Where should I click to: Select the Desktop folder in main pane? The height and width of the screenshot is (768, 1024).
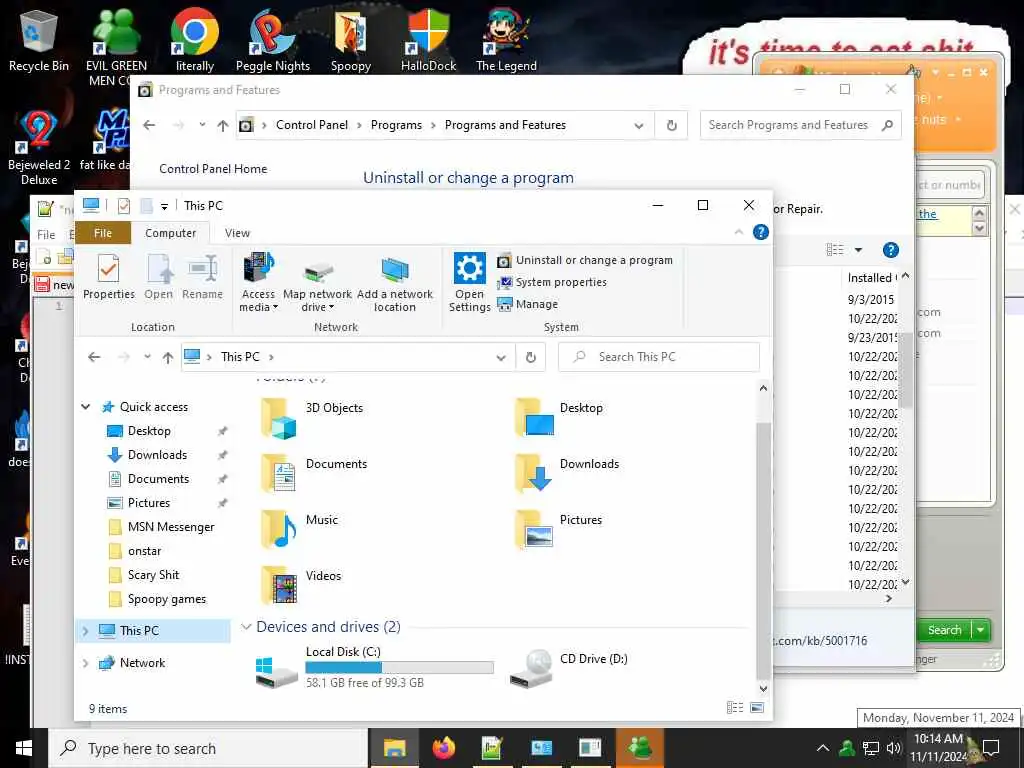tap(560, 417)
